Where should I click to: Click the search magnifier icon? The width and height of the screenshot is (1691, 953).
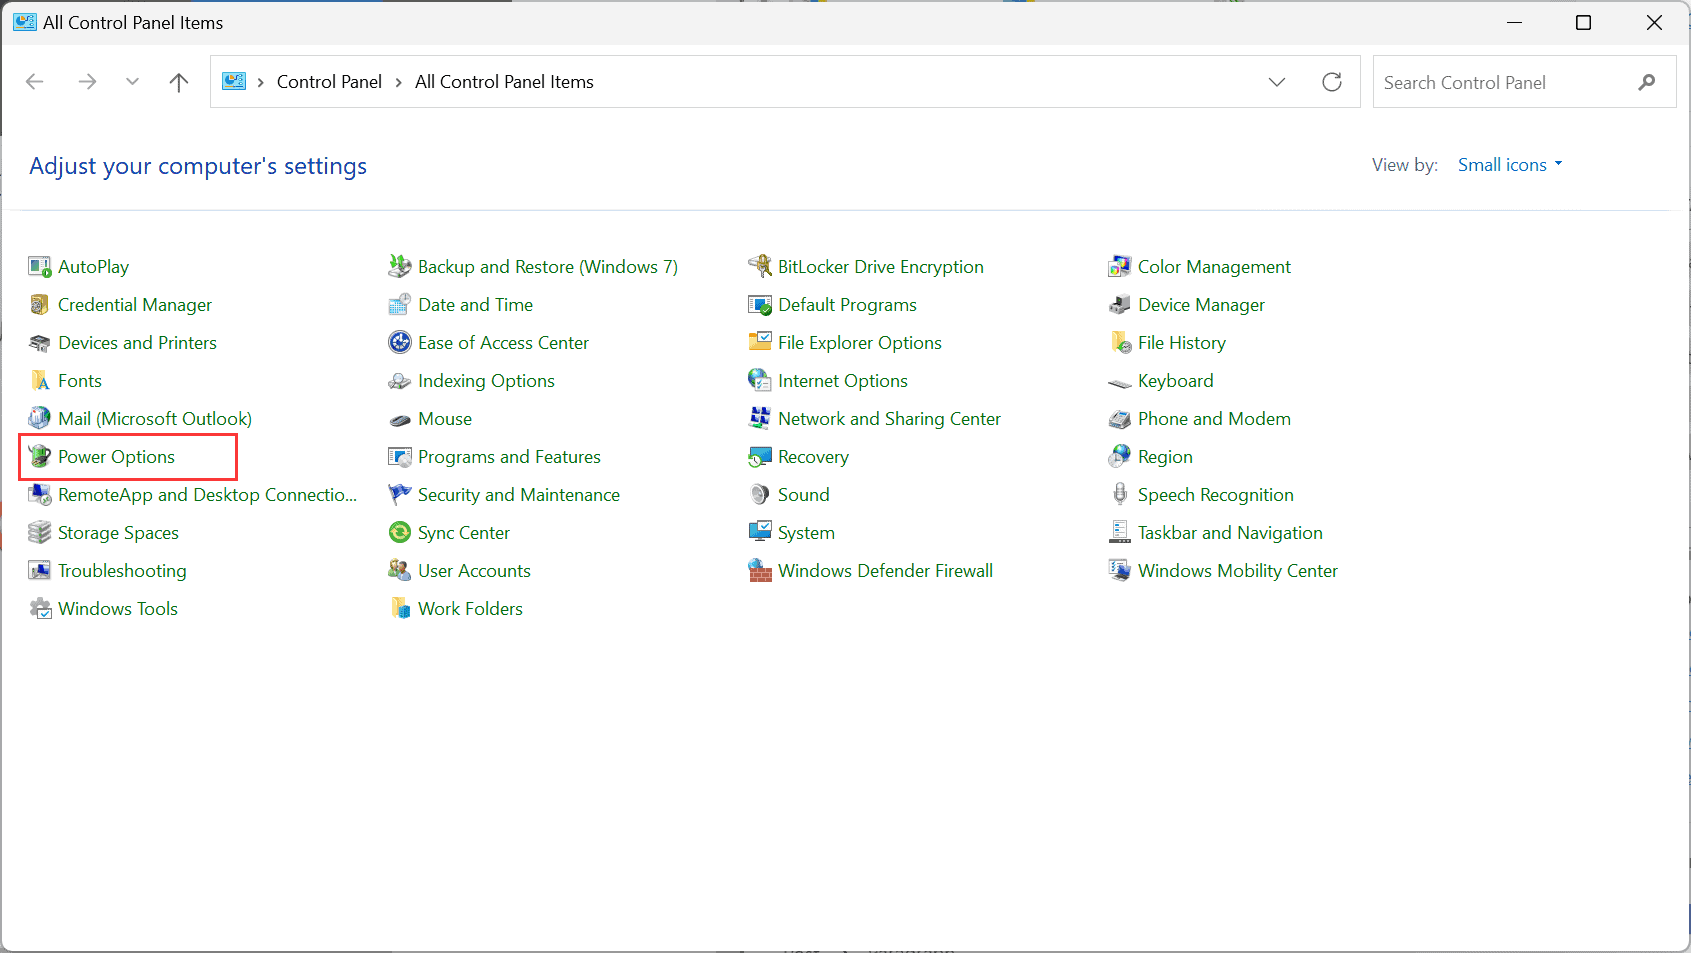pyautogui.click(x=1645, y=82)
